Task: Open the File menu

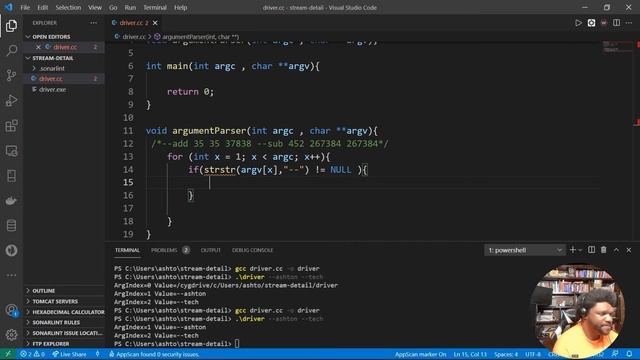Action: pyautogui.click(x=25, y=7)
